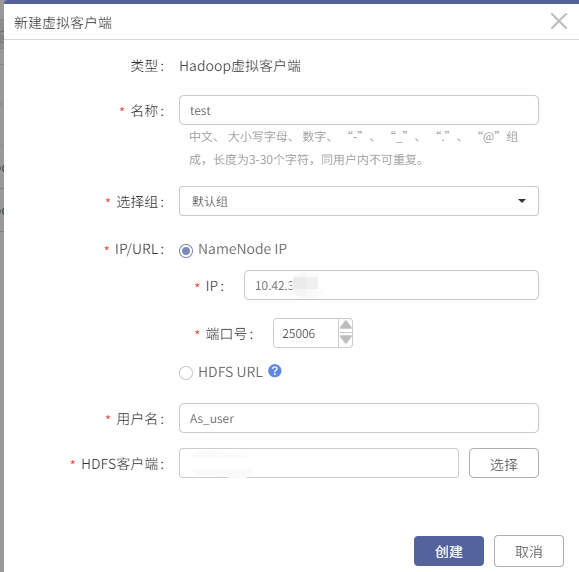This screenshot has height=572, width=579.
Task: Close the new virtual client dialog
Action: pyautogui.click(x=559, y=21)
